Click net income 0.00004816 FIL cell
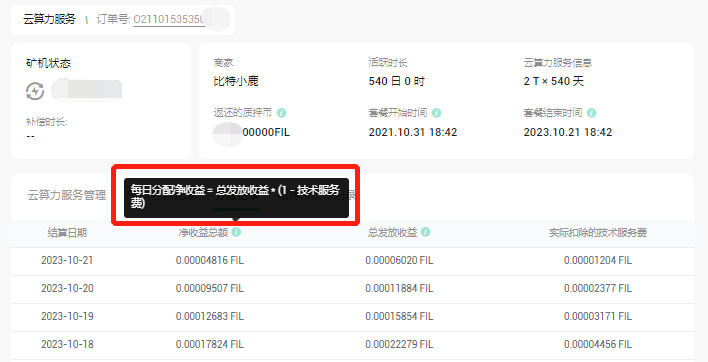This screenshot has width=708, height=362. click(210, 260)
